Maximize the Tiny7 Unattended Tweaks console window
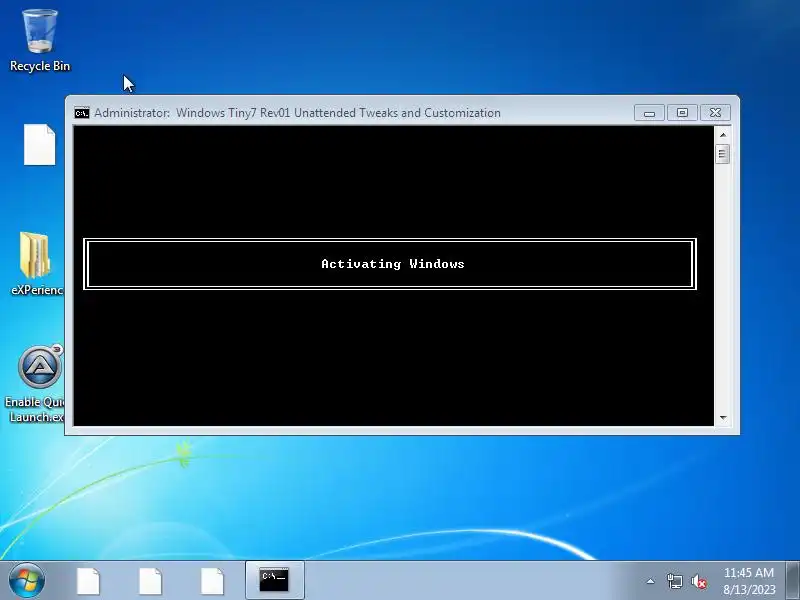 pos(682,113)
